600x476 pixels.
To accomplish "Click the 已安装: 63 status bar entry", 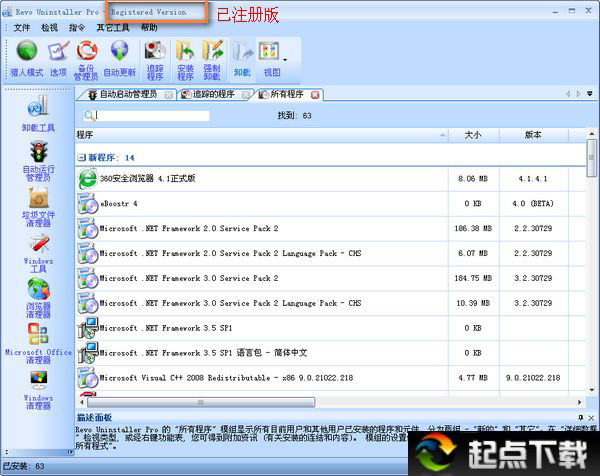I will coord(24,466).
